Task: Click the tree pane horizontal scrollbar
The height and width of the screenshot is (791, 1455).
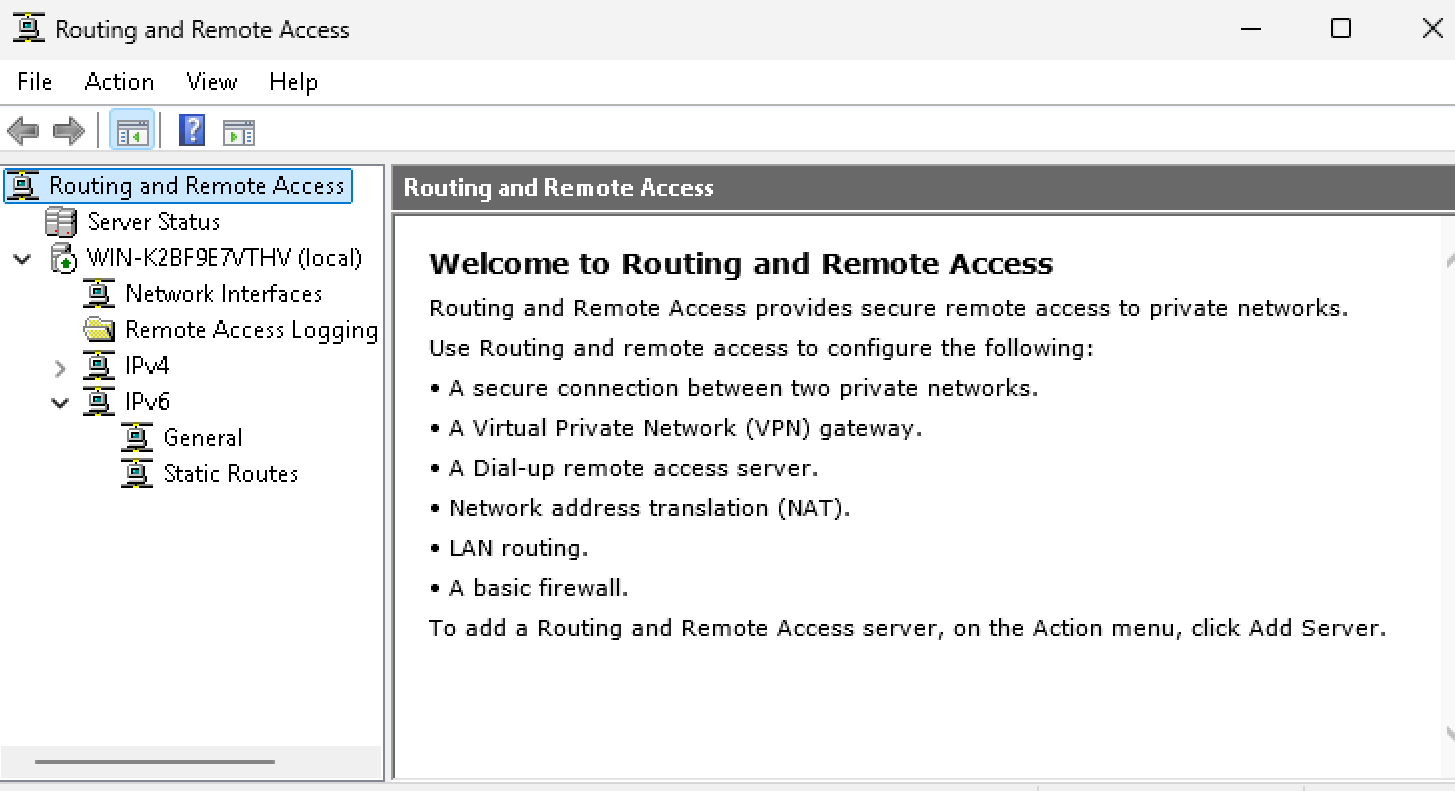Action: tap(154, 762)
